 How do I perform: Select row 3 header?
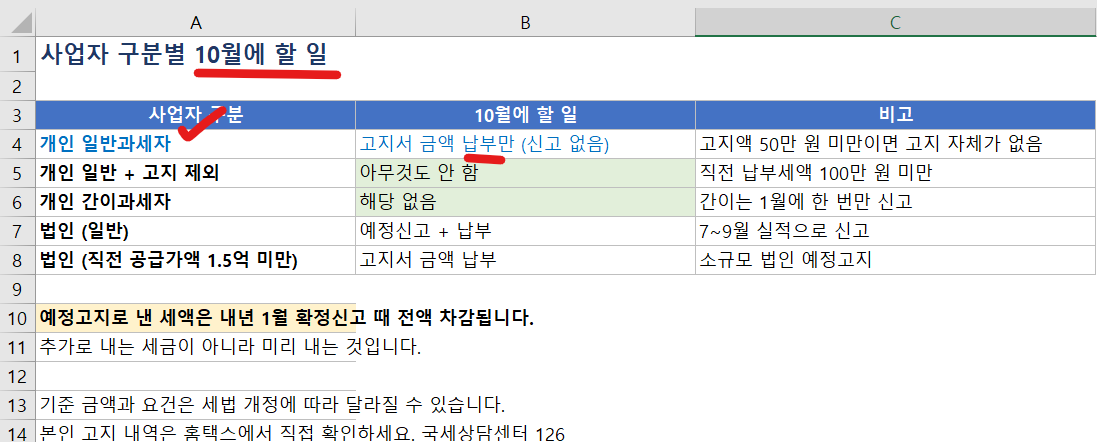point(17,115)
